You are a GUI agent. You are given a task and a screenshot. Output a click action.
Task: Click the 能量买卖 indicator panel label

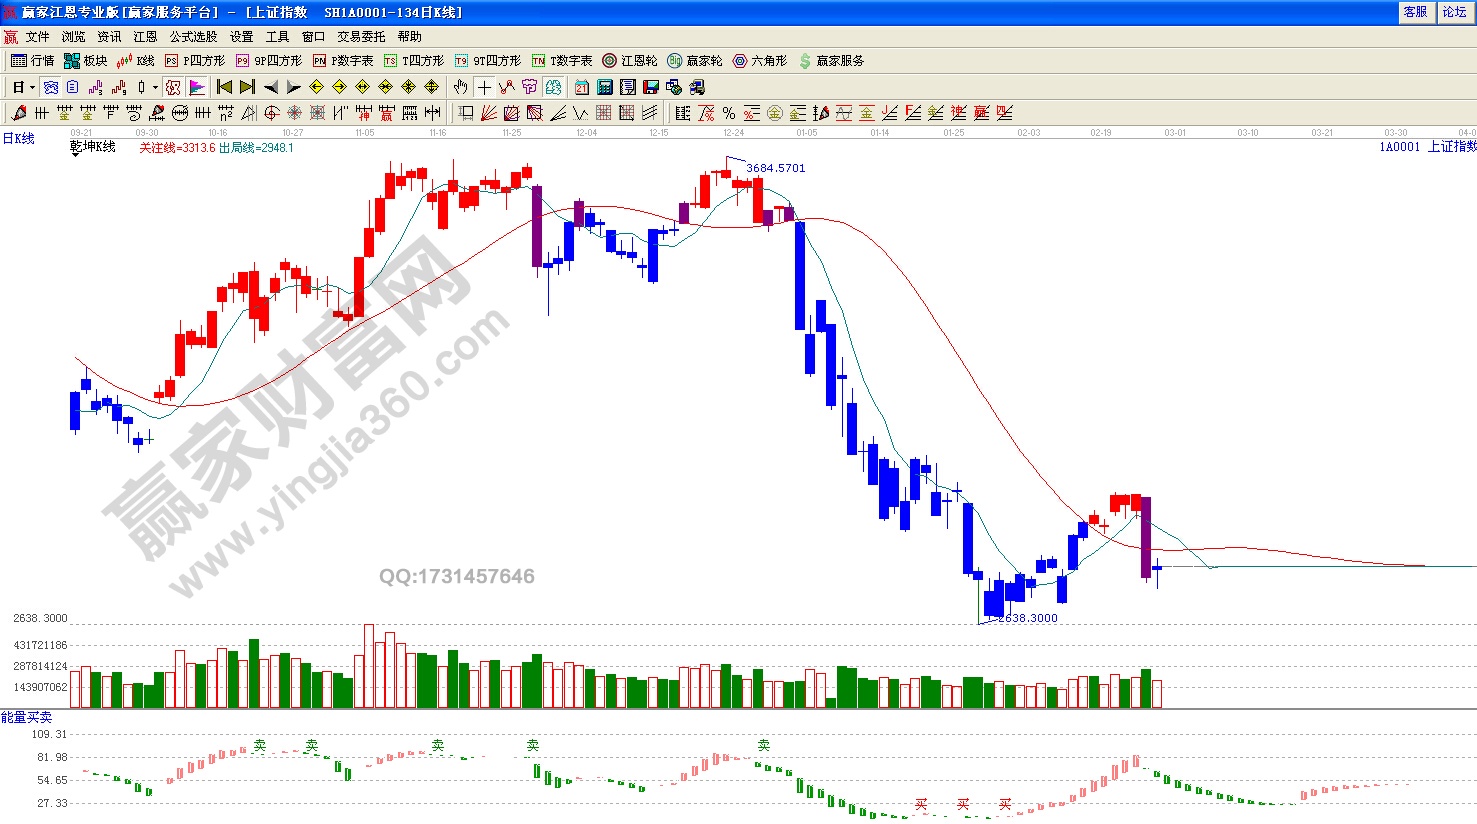coord(27,717)
